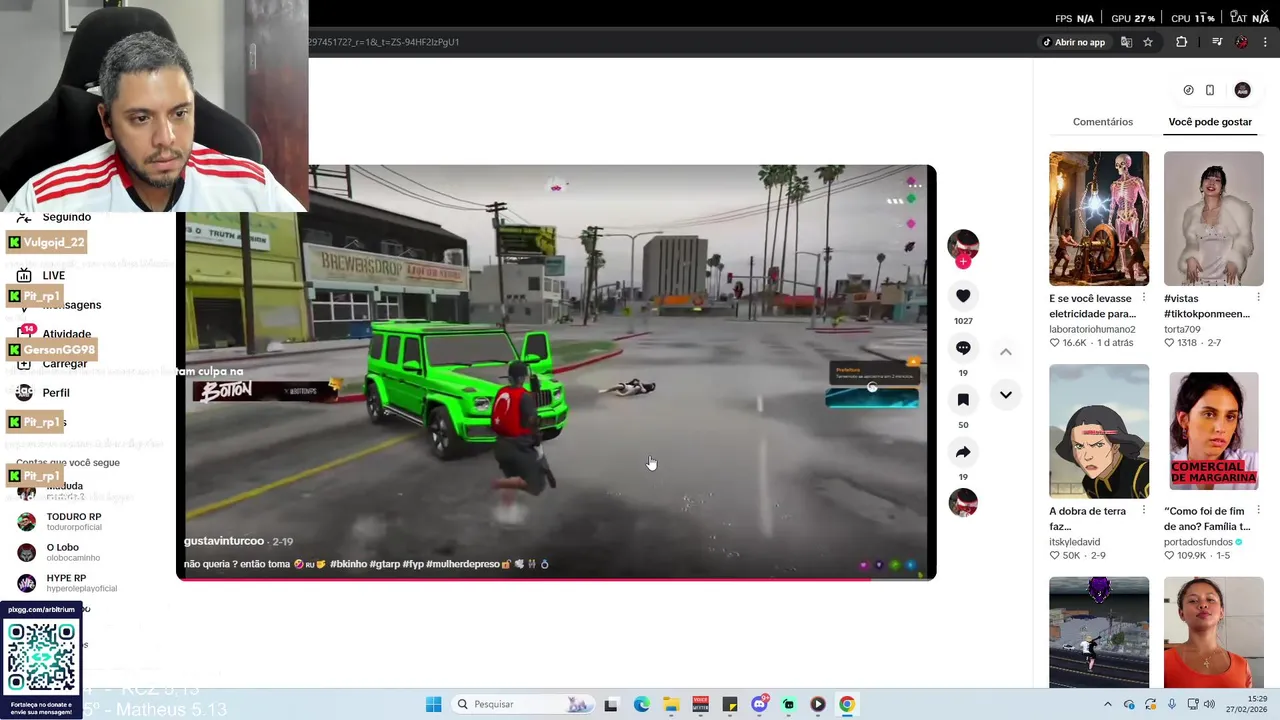Open the laboratoriohumano2 author link
This screenshot has width=1280, height=720.
click(1092, 329)
